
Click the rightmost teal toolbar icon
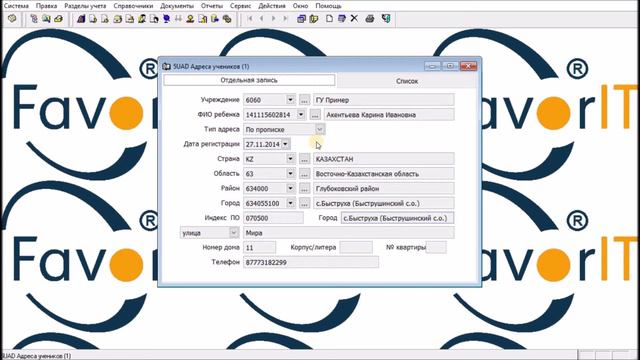[386, 19]
